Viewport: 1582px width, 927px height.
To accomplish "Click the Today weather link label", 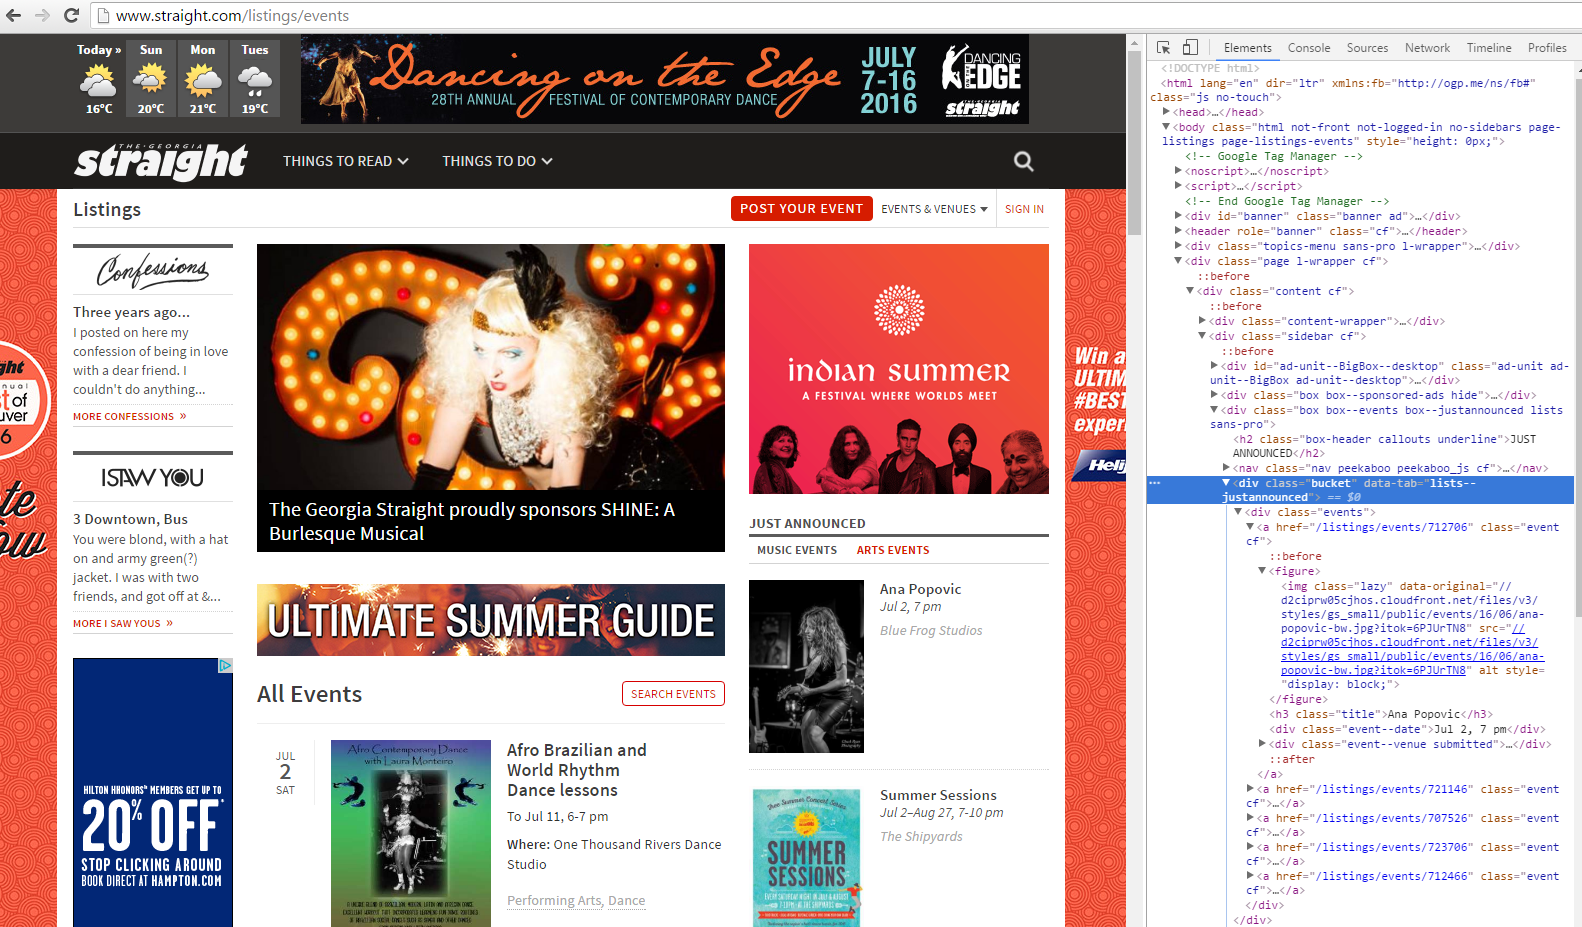I will click(x=99, y=50).
